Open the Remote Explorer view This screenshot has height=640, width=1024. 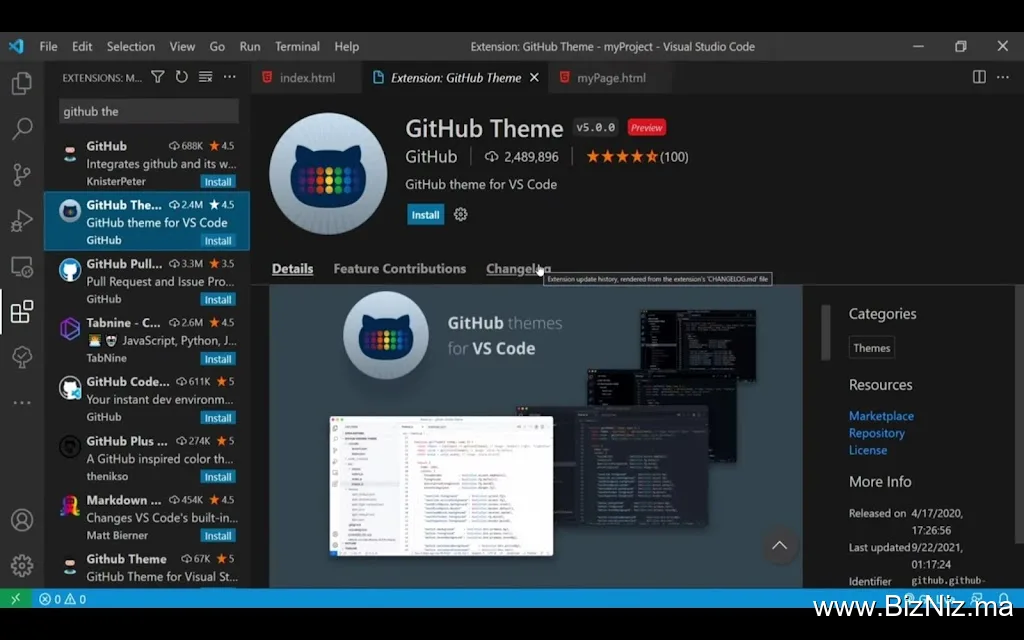22,266
